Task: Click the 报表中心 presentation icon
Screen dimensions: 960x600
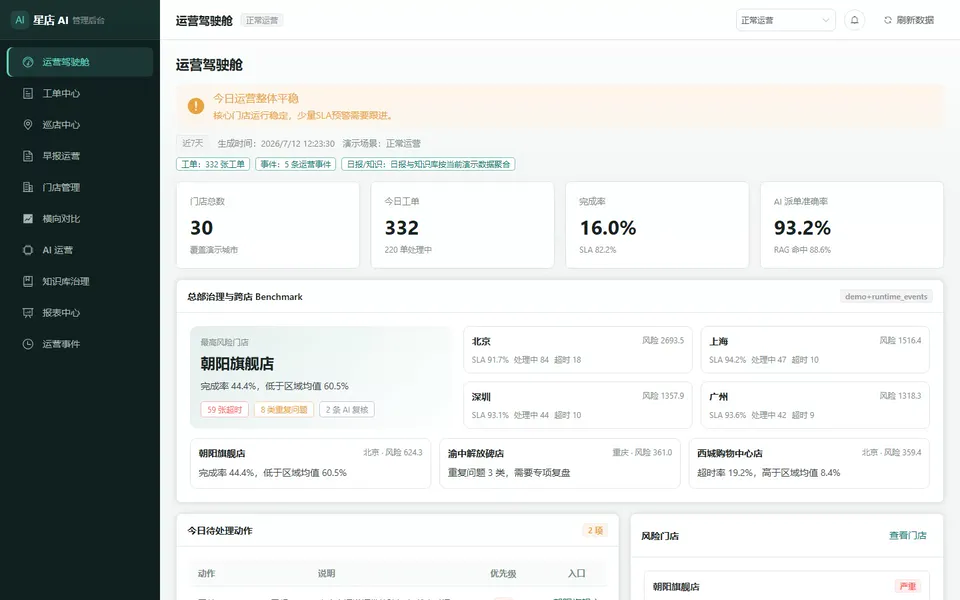Action: point(28,312)
